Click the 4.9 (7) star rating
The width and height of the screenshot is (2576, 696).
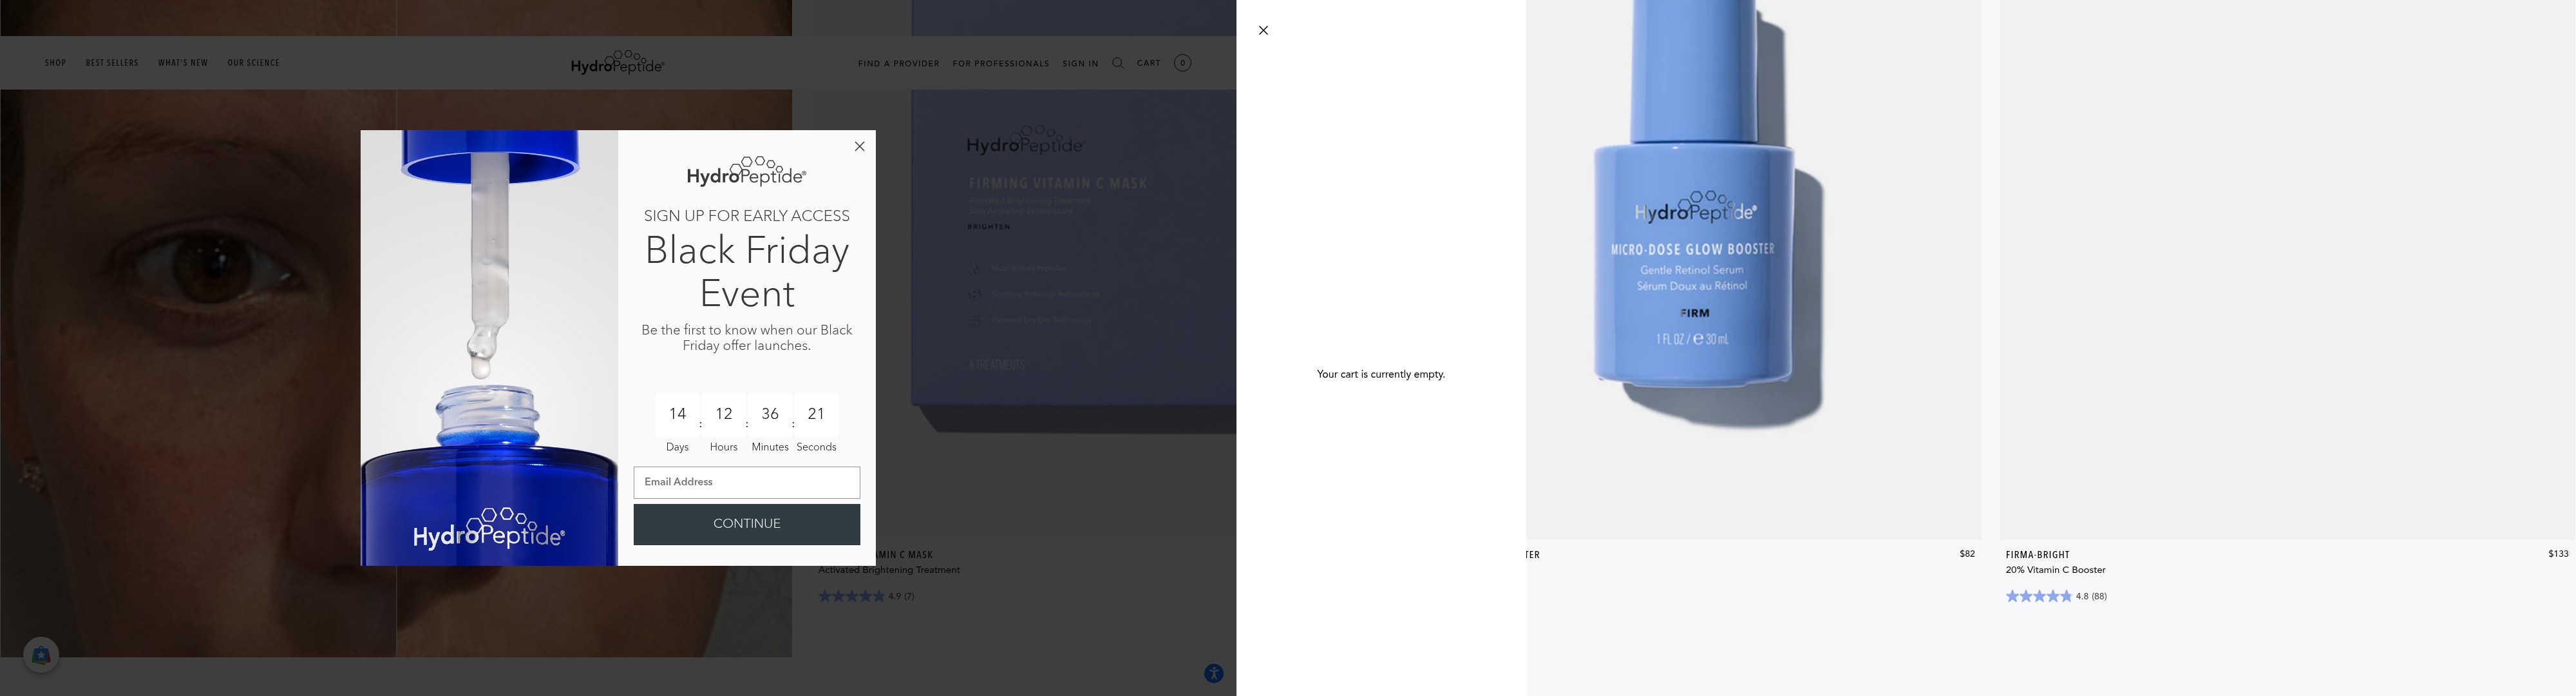[866, 596]
